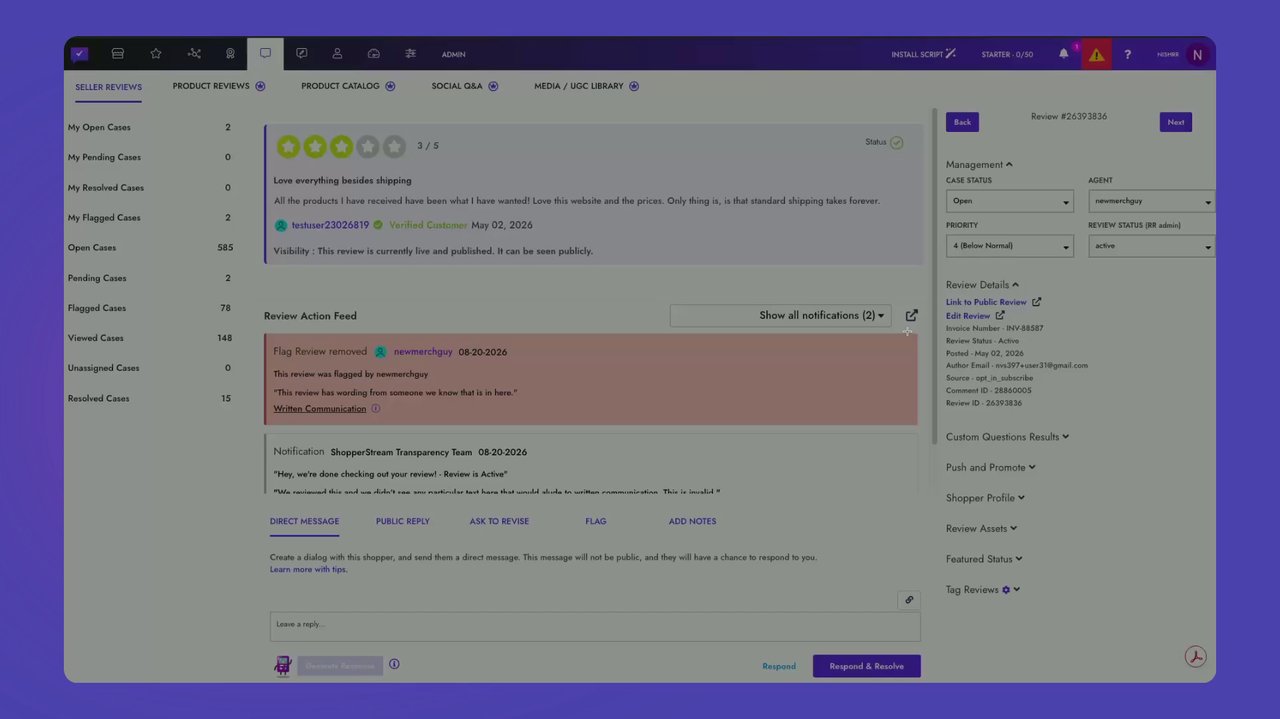Switch to Media / UGC Library tab
This screenshot has width=1280, height=719.
click(579, 86)
